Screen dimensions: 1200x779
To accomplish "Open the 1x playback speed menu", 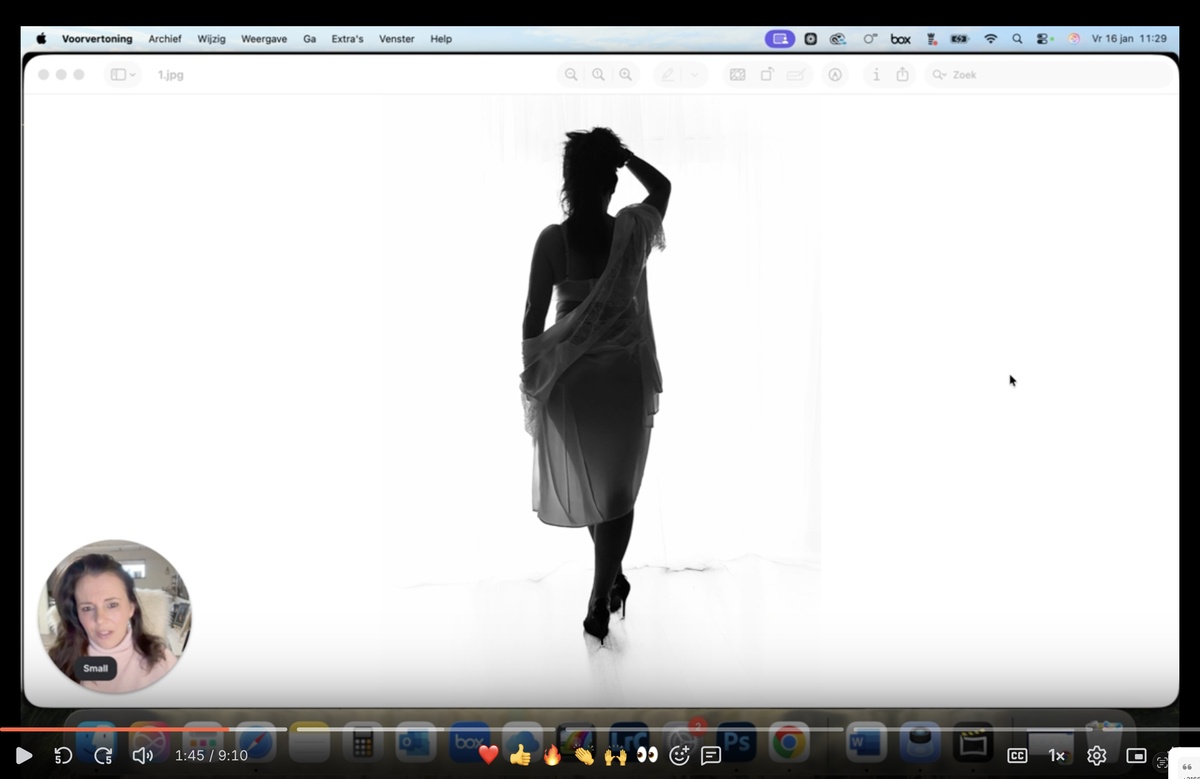I will tap(1056, 756).
